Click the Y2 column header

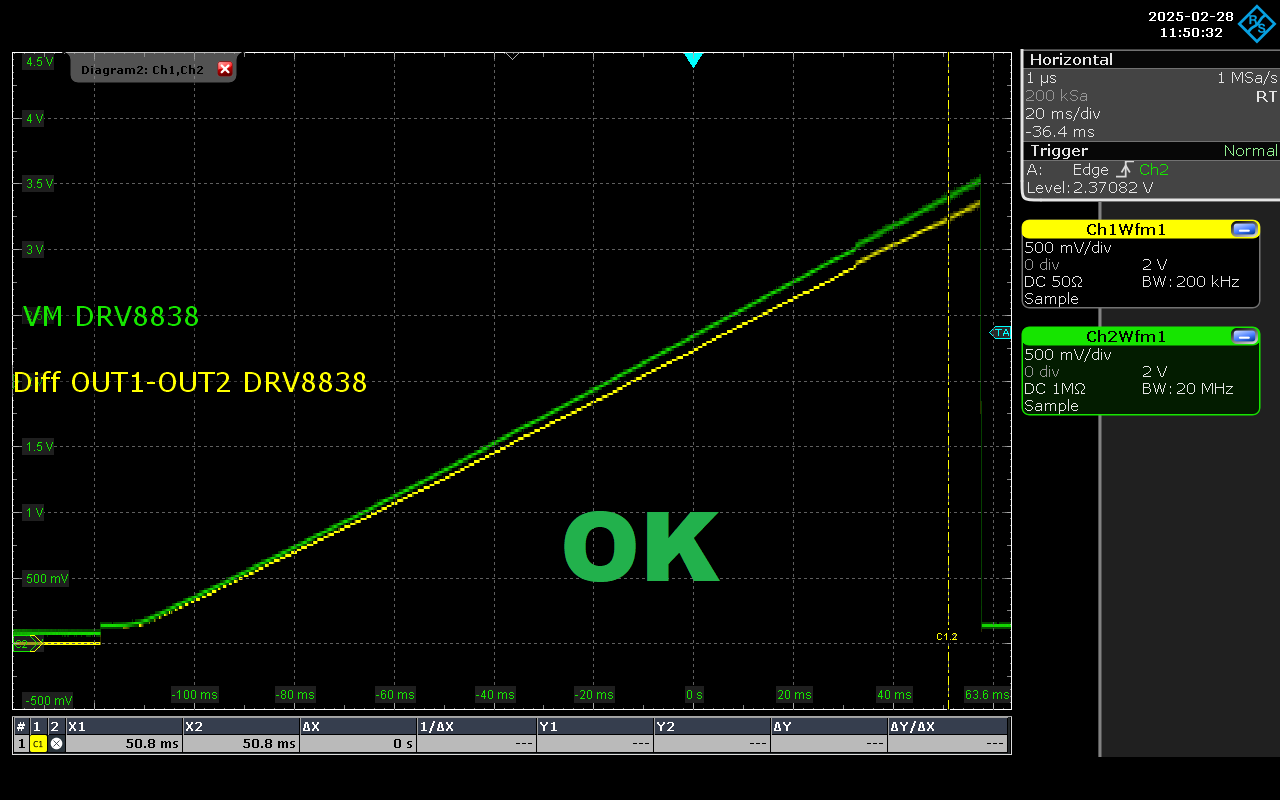coord(712,726)
